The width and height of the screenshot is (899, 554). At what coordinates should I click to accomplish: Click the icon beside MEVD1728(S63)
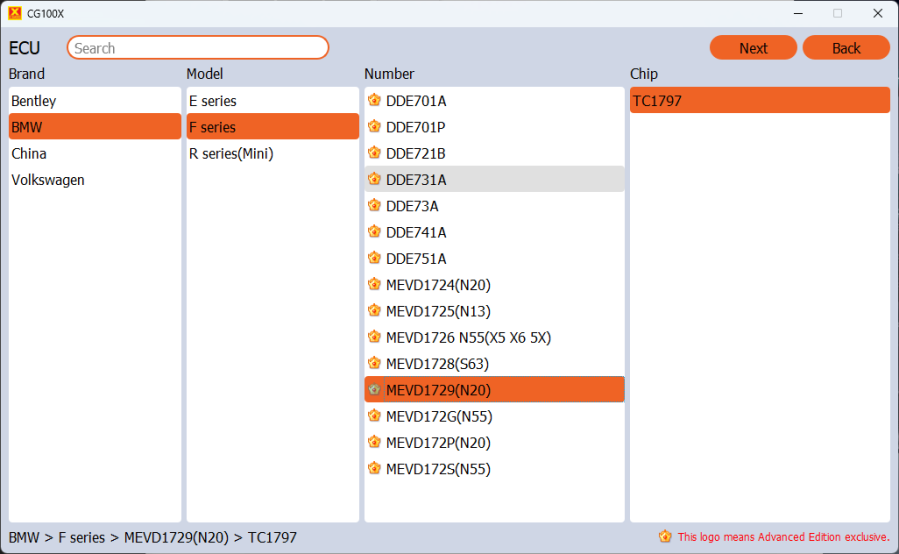point(374,363)
